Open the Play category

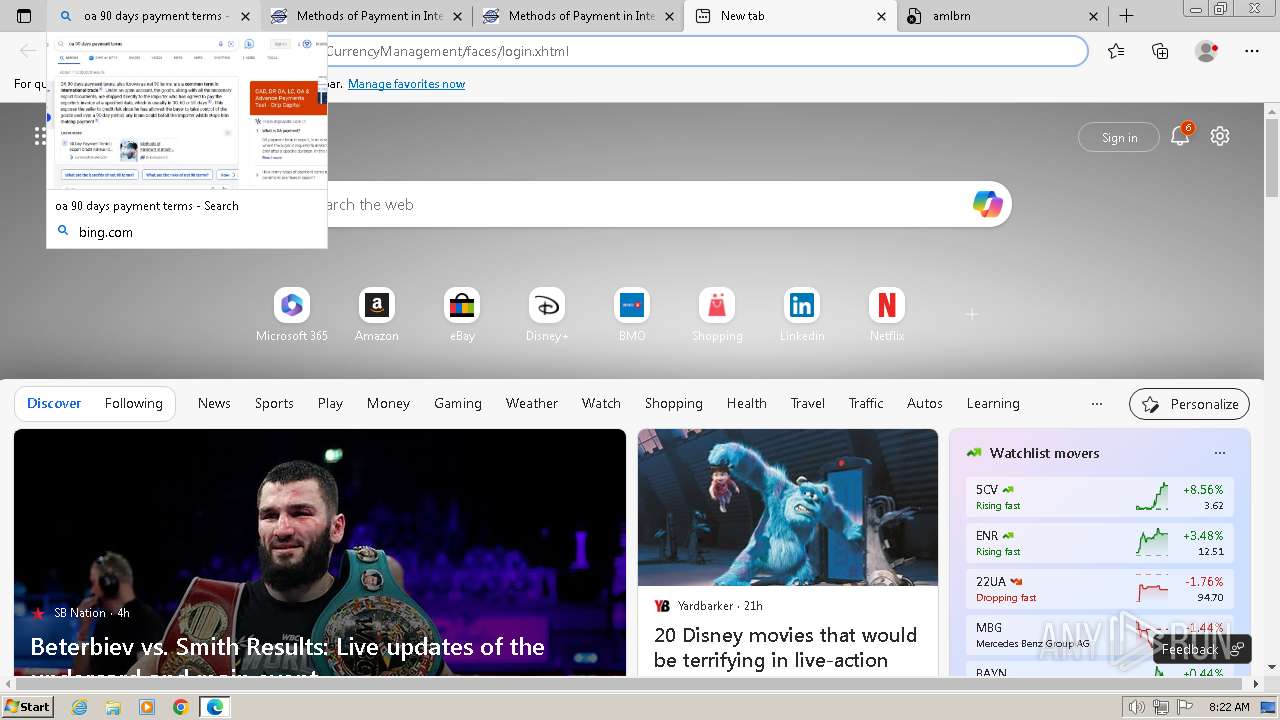330,403
